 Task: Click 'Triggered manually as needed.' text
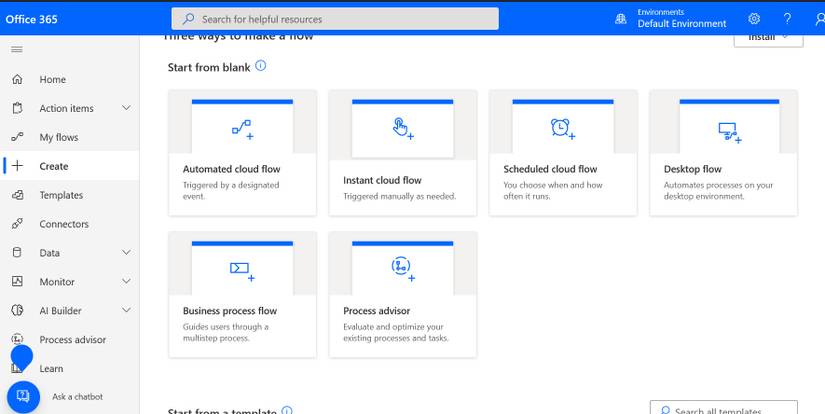(x=400, y=196)
